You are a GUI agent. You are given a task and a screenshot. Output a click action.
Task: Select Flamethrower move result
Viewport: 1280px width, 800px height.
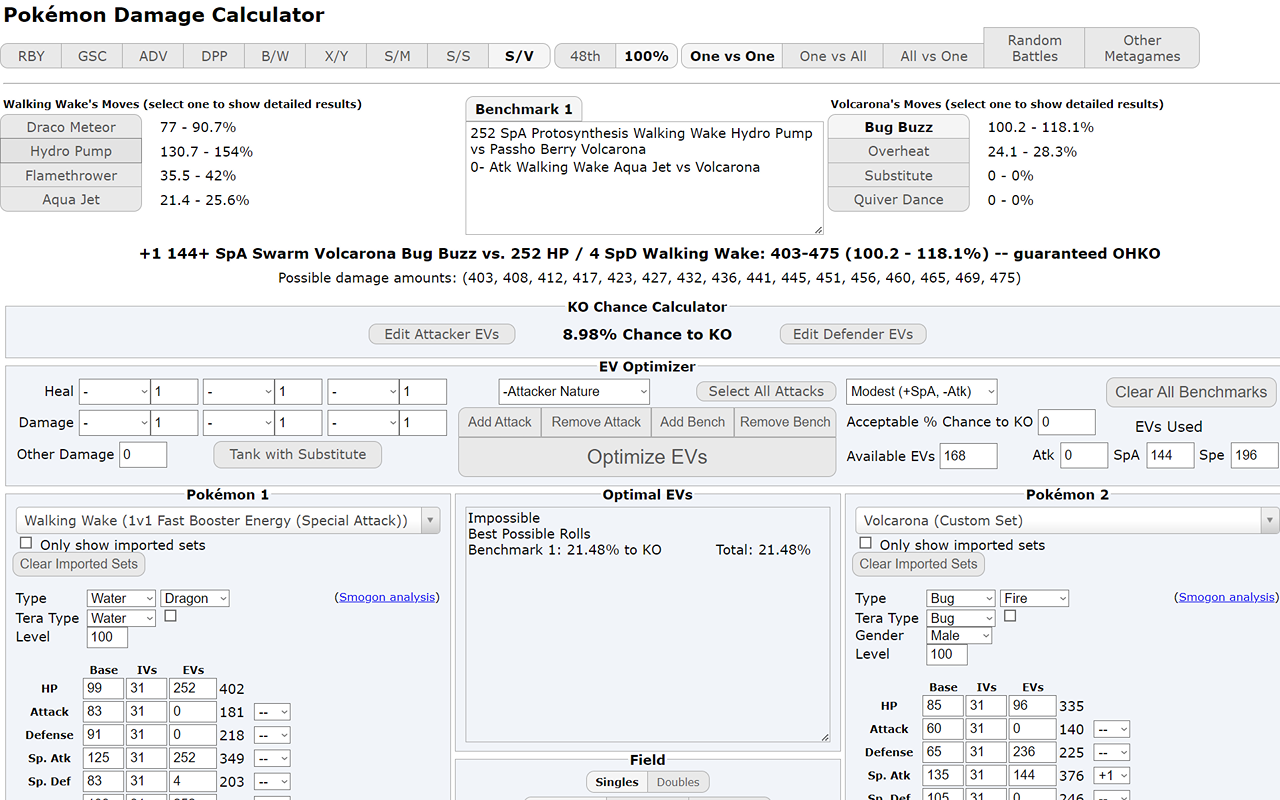pyautogui.click(x=71, y=175)
